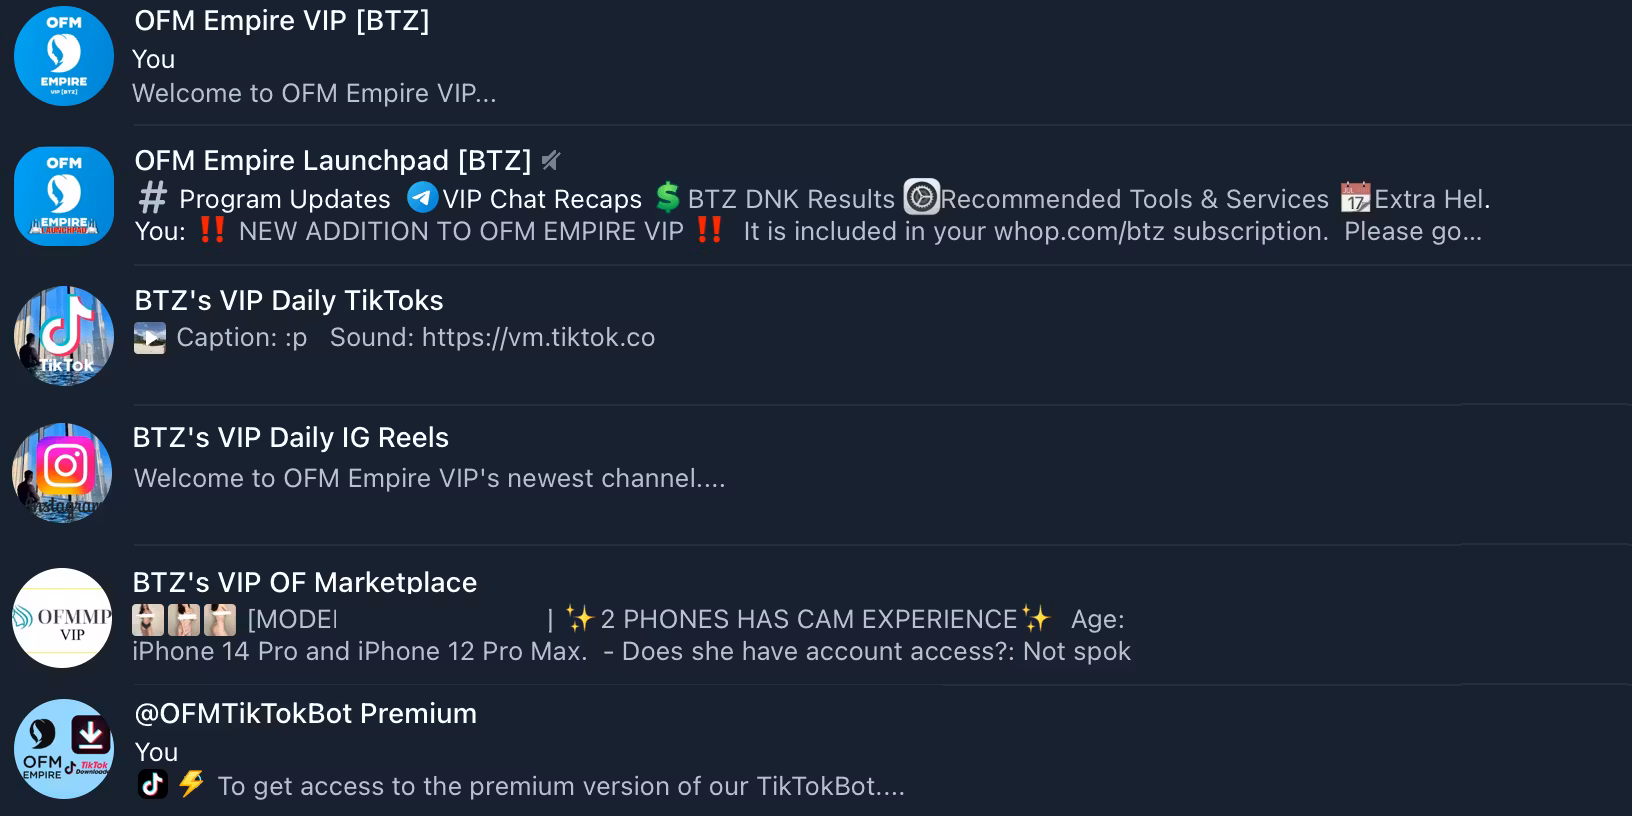Open the vm.tiktok.co sound link preview
1632x816 pixels.
click(x=538, y=338)
